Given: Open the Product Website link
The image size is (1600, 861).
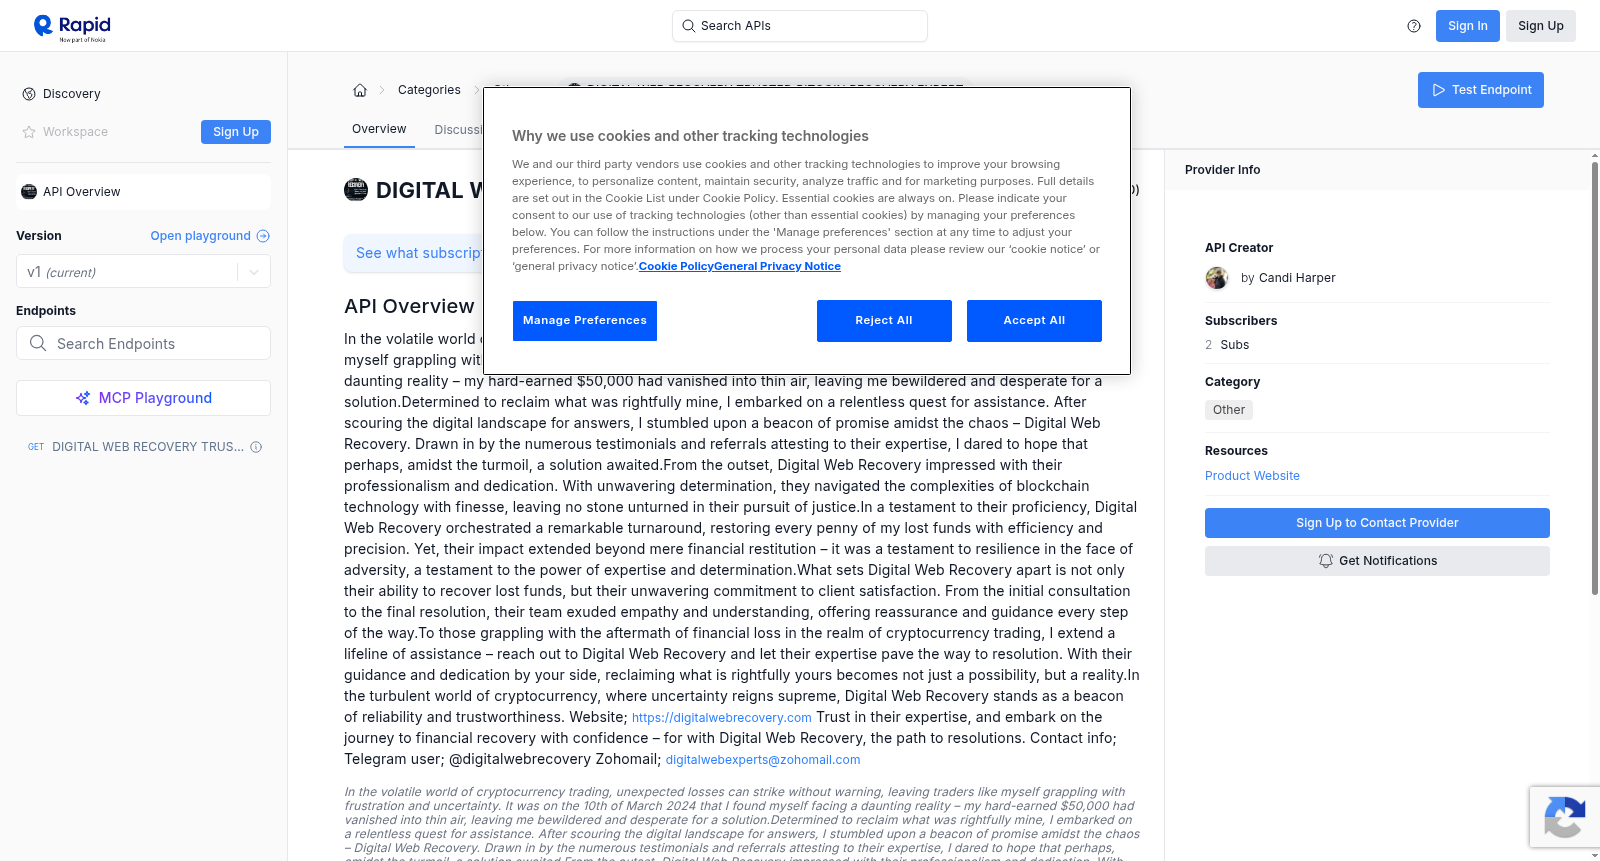Looking at the screenshot, I should pos(1252,476).
